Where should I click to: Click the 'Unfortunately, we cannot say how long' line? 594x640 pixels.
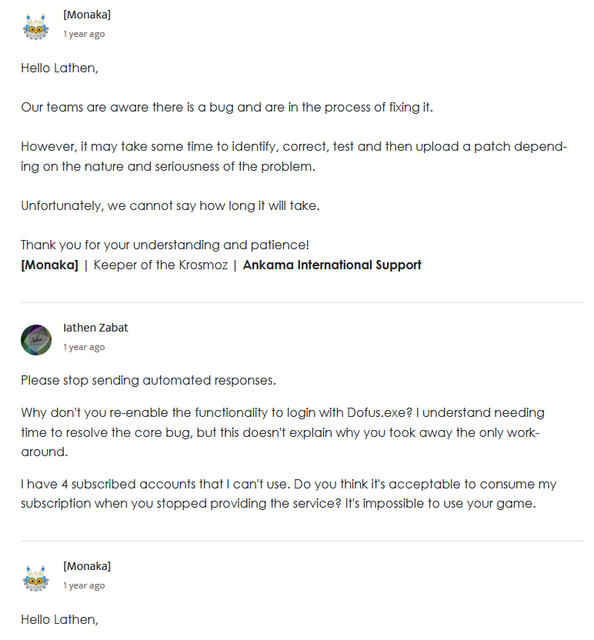(x=170, y=206)
